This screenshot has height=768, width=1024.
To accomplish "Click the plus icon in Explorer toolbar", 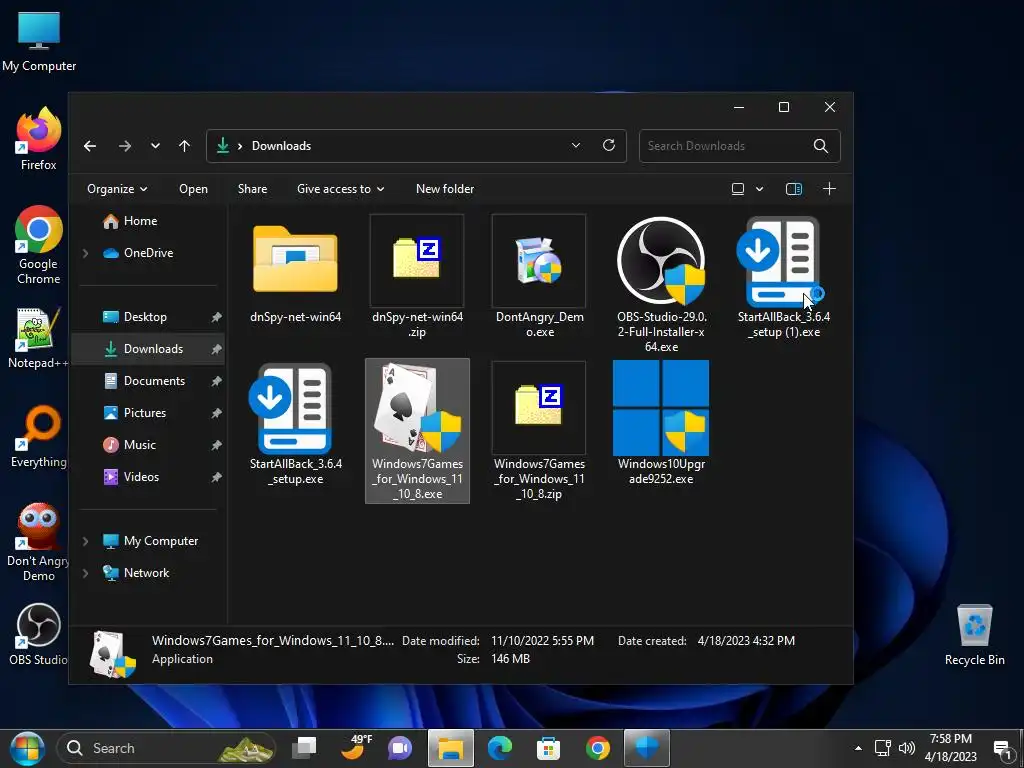I will (829, 189).
